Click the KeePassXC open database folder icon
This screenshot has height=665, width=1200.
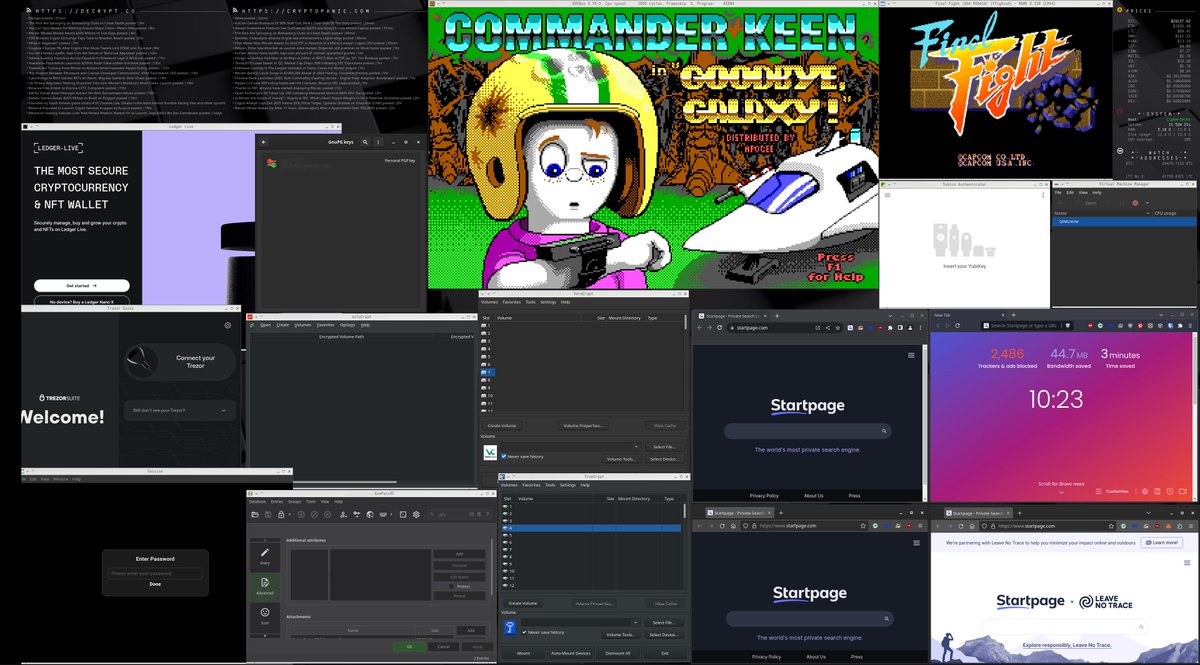click(x=255, y=514)
